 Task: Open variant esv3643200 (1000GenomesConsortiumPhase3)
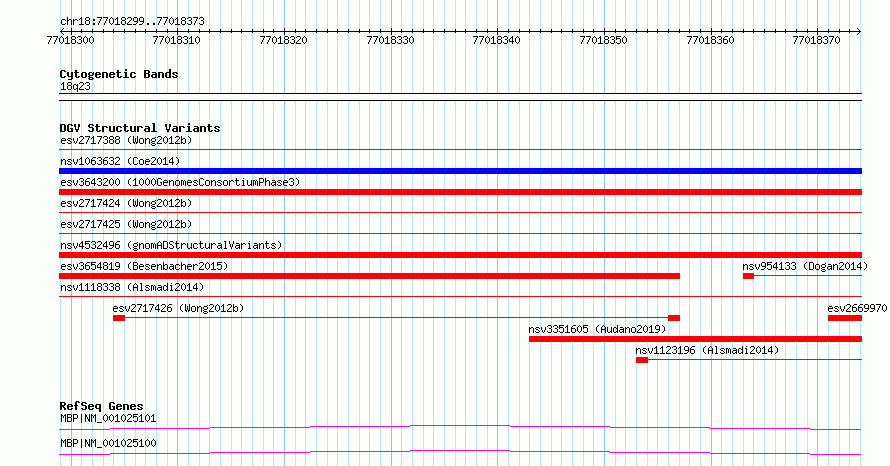click(x=180, y=182)
